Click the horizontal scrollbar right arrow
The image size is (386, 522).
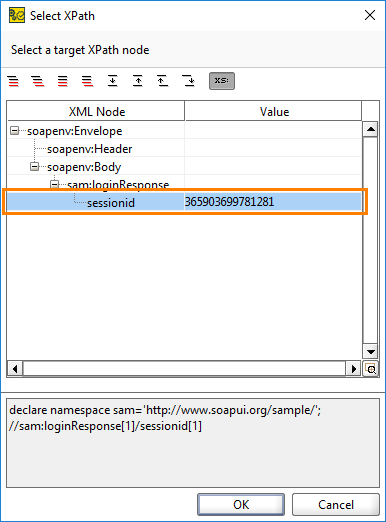click(353, 369)
